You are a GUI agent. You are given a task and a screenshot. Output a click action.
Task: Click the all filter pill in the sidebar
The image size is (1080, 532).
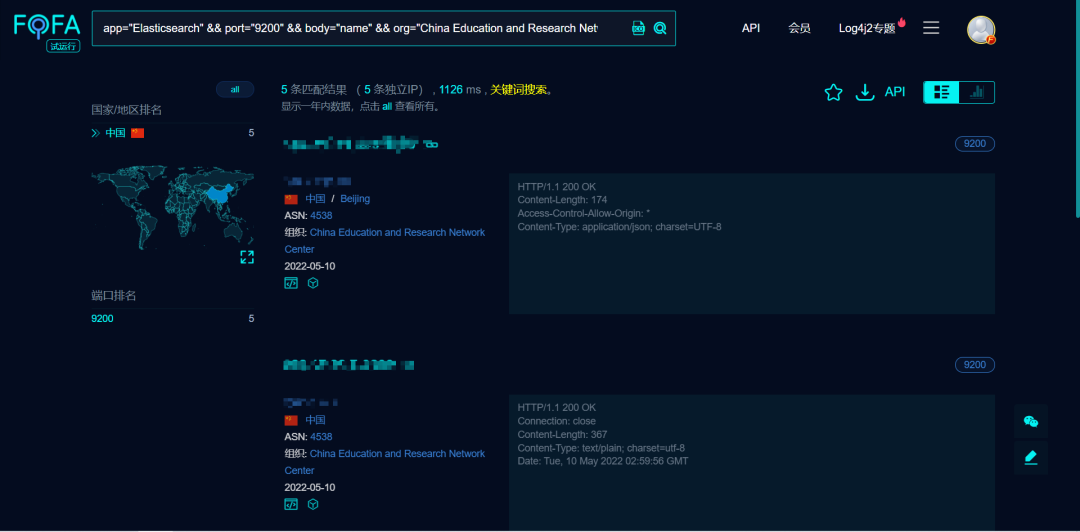click(235, 90)
